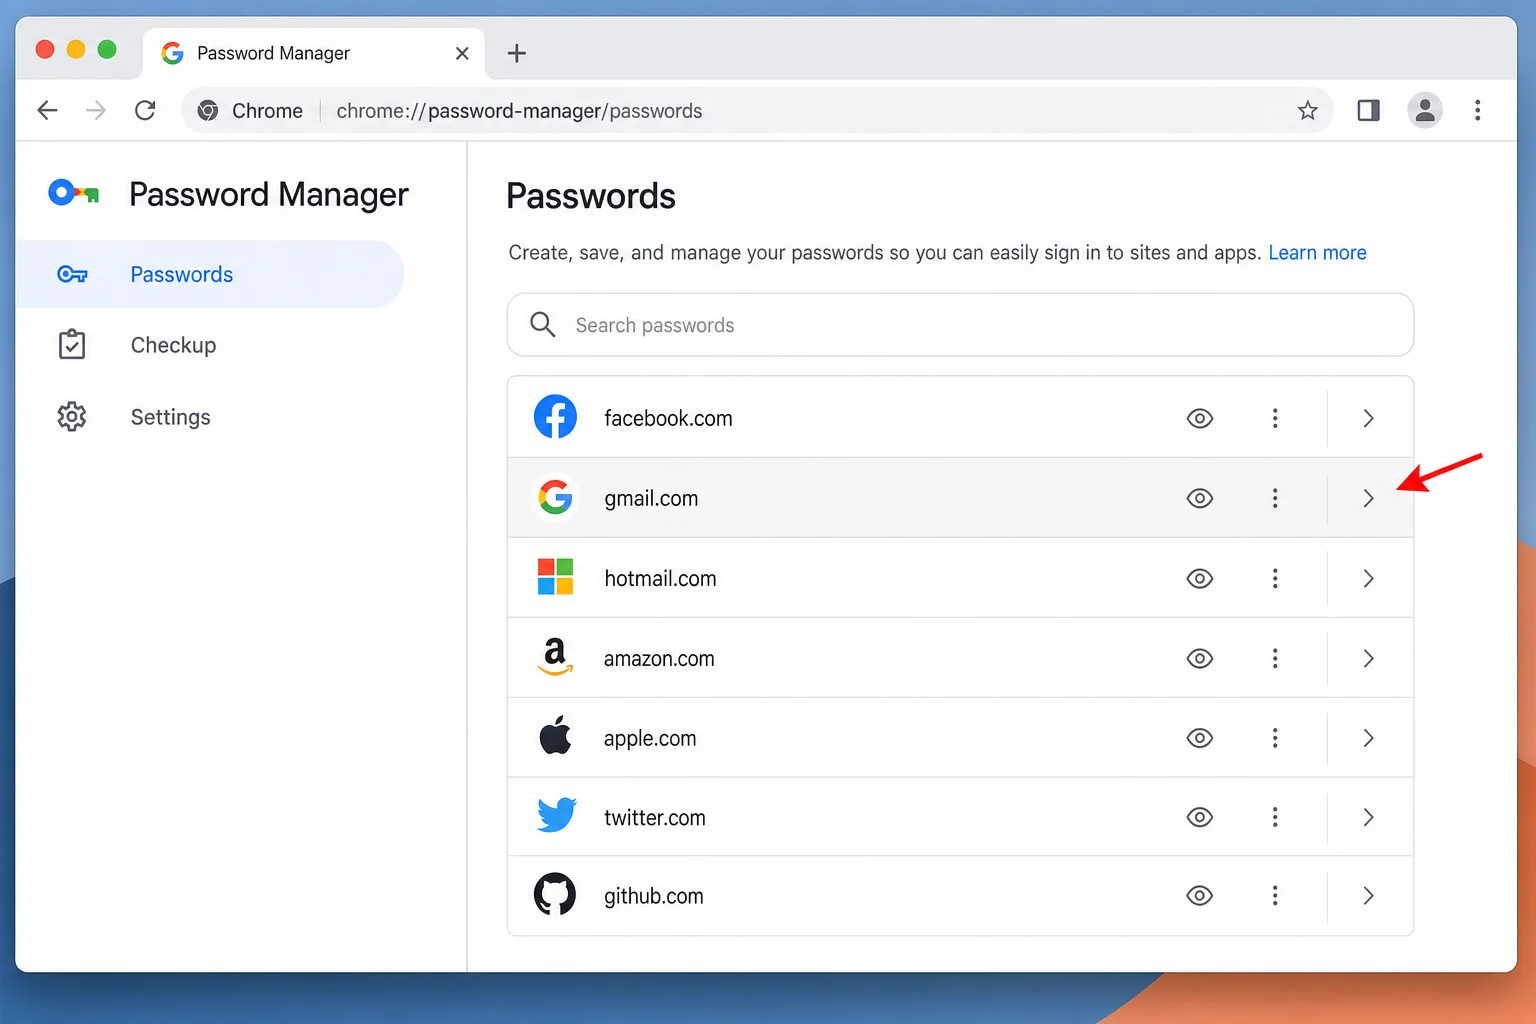Open more options for apple.com
Screen dimensions: 1536x1024
coord(1275,738)
